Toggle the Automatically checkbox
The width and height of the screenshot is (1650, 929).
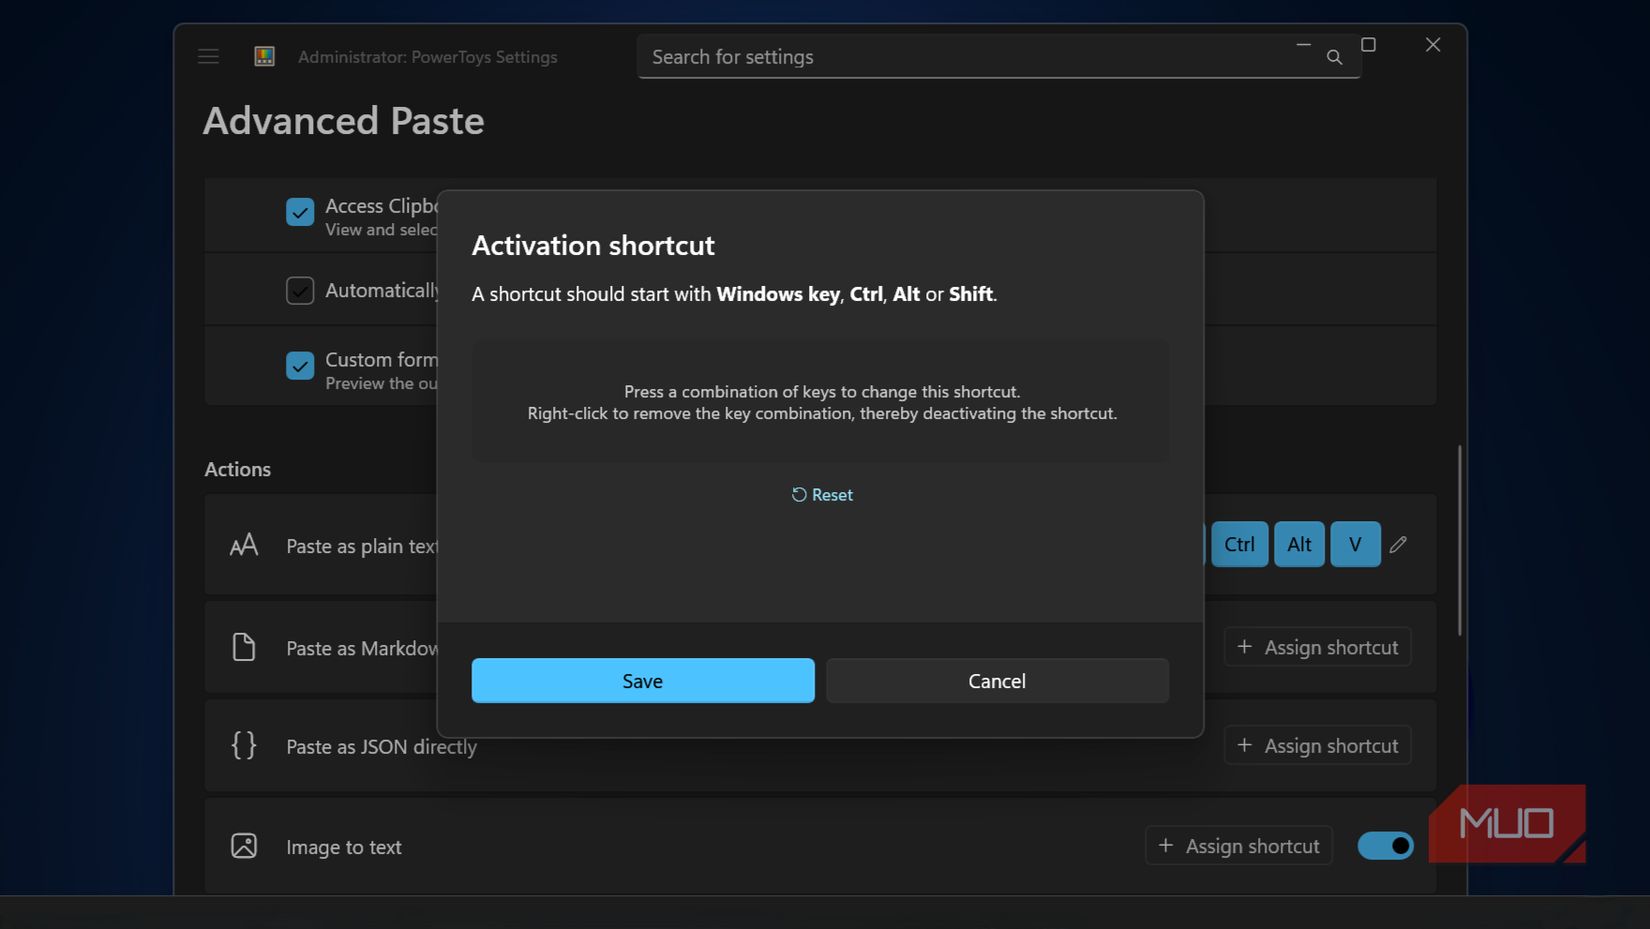coord(300,290)
